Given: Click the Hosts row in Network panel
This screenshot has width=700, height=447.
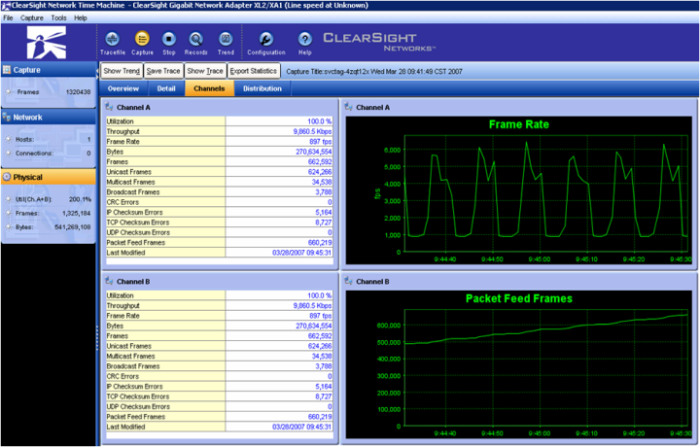Looking at the screenshot, I should [49, 139].
